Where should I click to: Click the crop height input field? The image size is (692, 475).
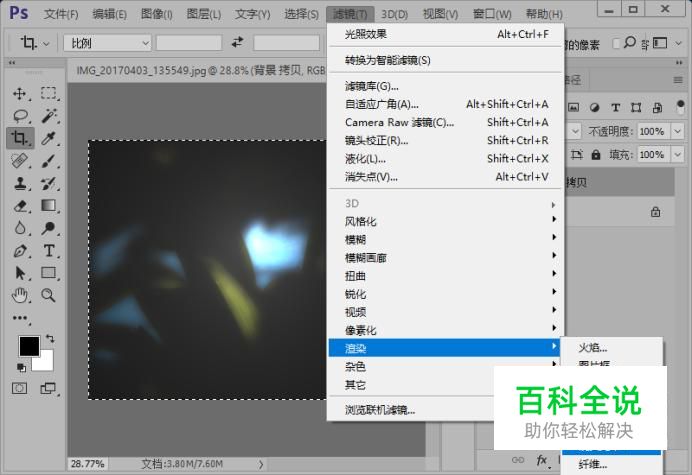286,43
